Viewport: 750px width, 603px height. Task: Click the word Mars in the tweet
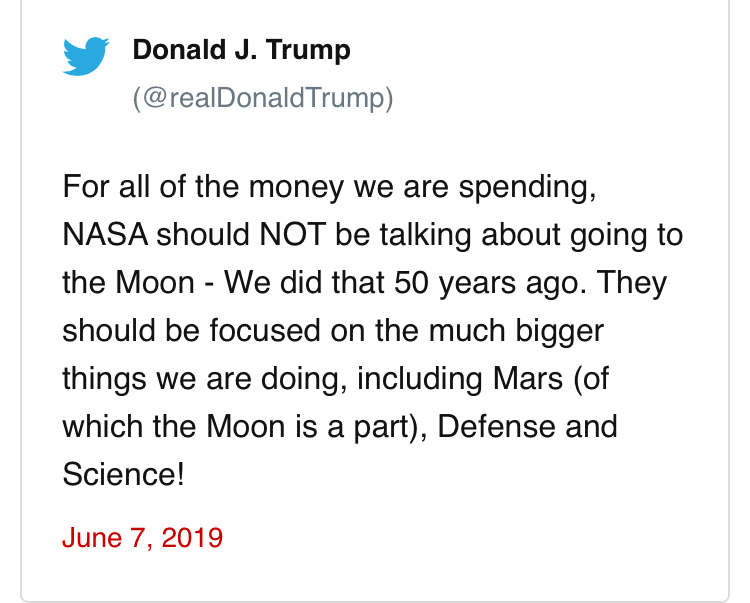pos(528,379)
